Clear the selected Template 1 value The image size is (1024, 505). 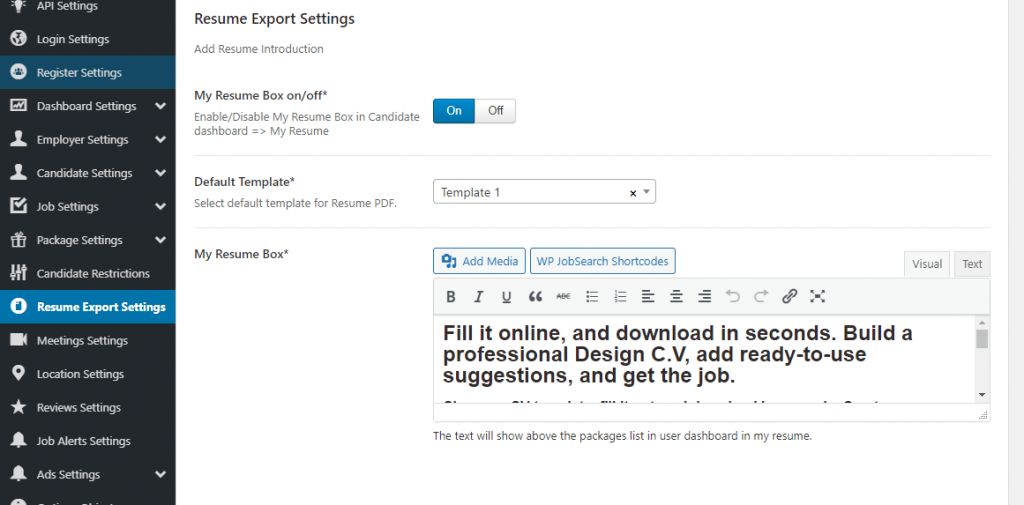coord(632,193)
